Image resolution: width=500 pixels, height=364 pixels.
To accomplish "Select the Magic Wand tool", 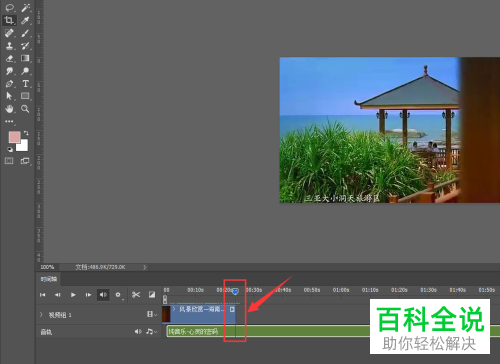I will 25,8.
